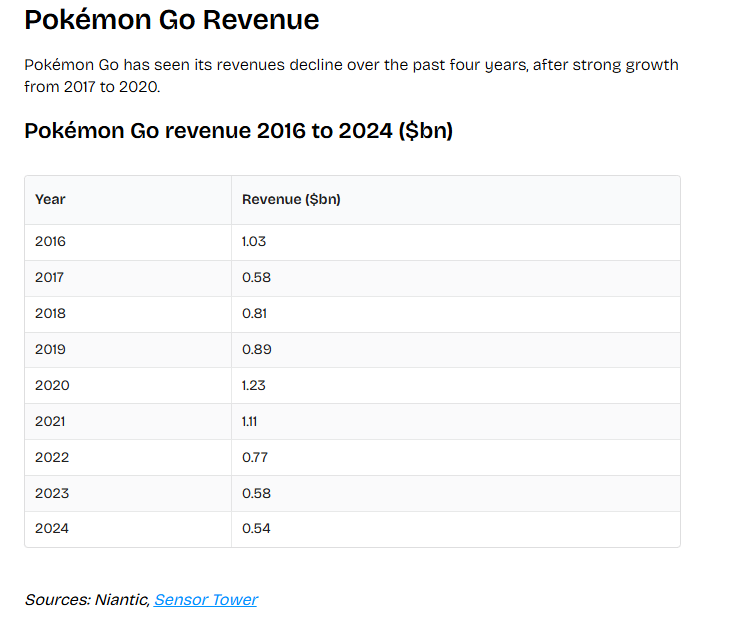Select the 0.89 revenue value
Screen dimensions: 736x618
point(257,349)
